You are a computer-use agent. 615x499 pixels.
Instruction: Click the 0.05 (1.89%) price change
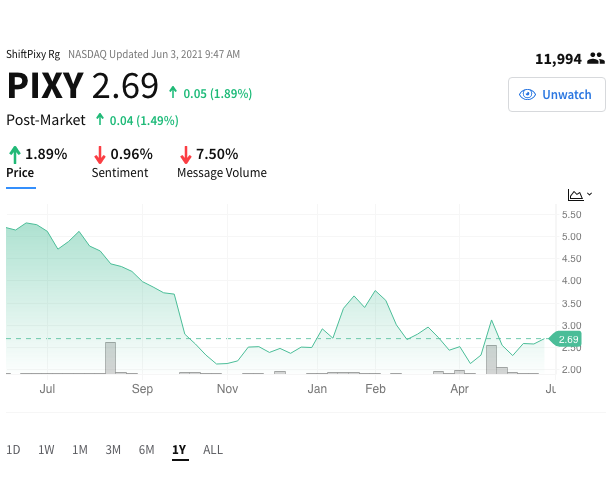tap(218, 94)
